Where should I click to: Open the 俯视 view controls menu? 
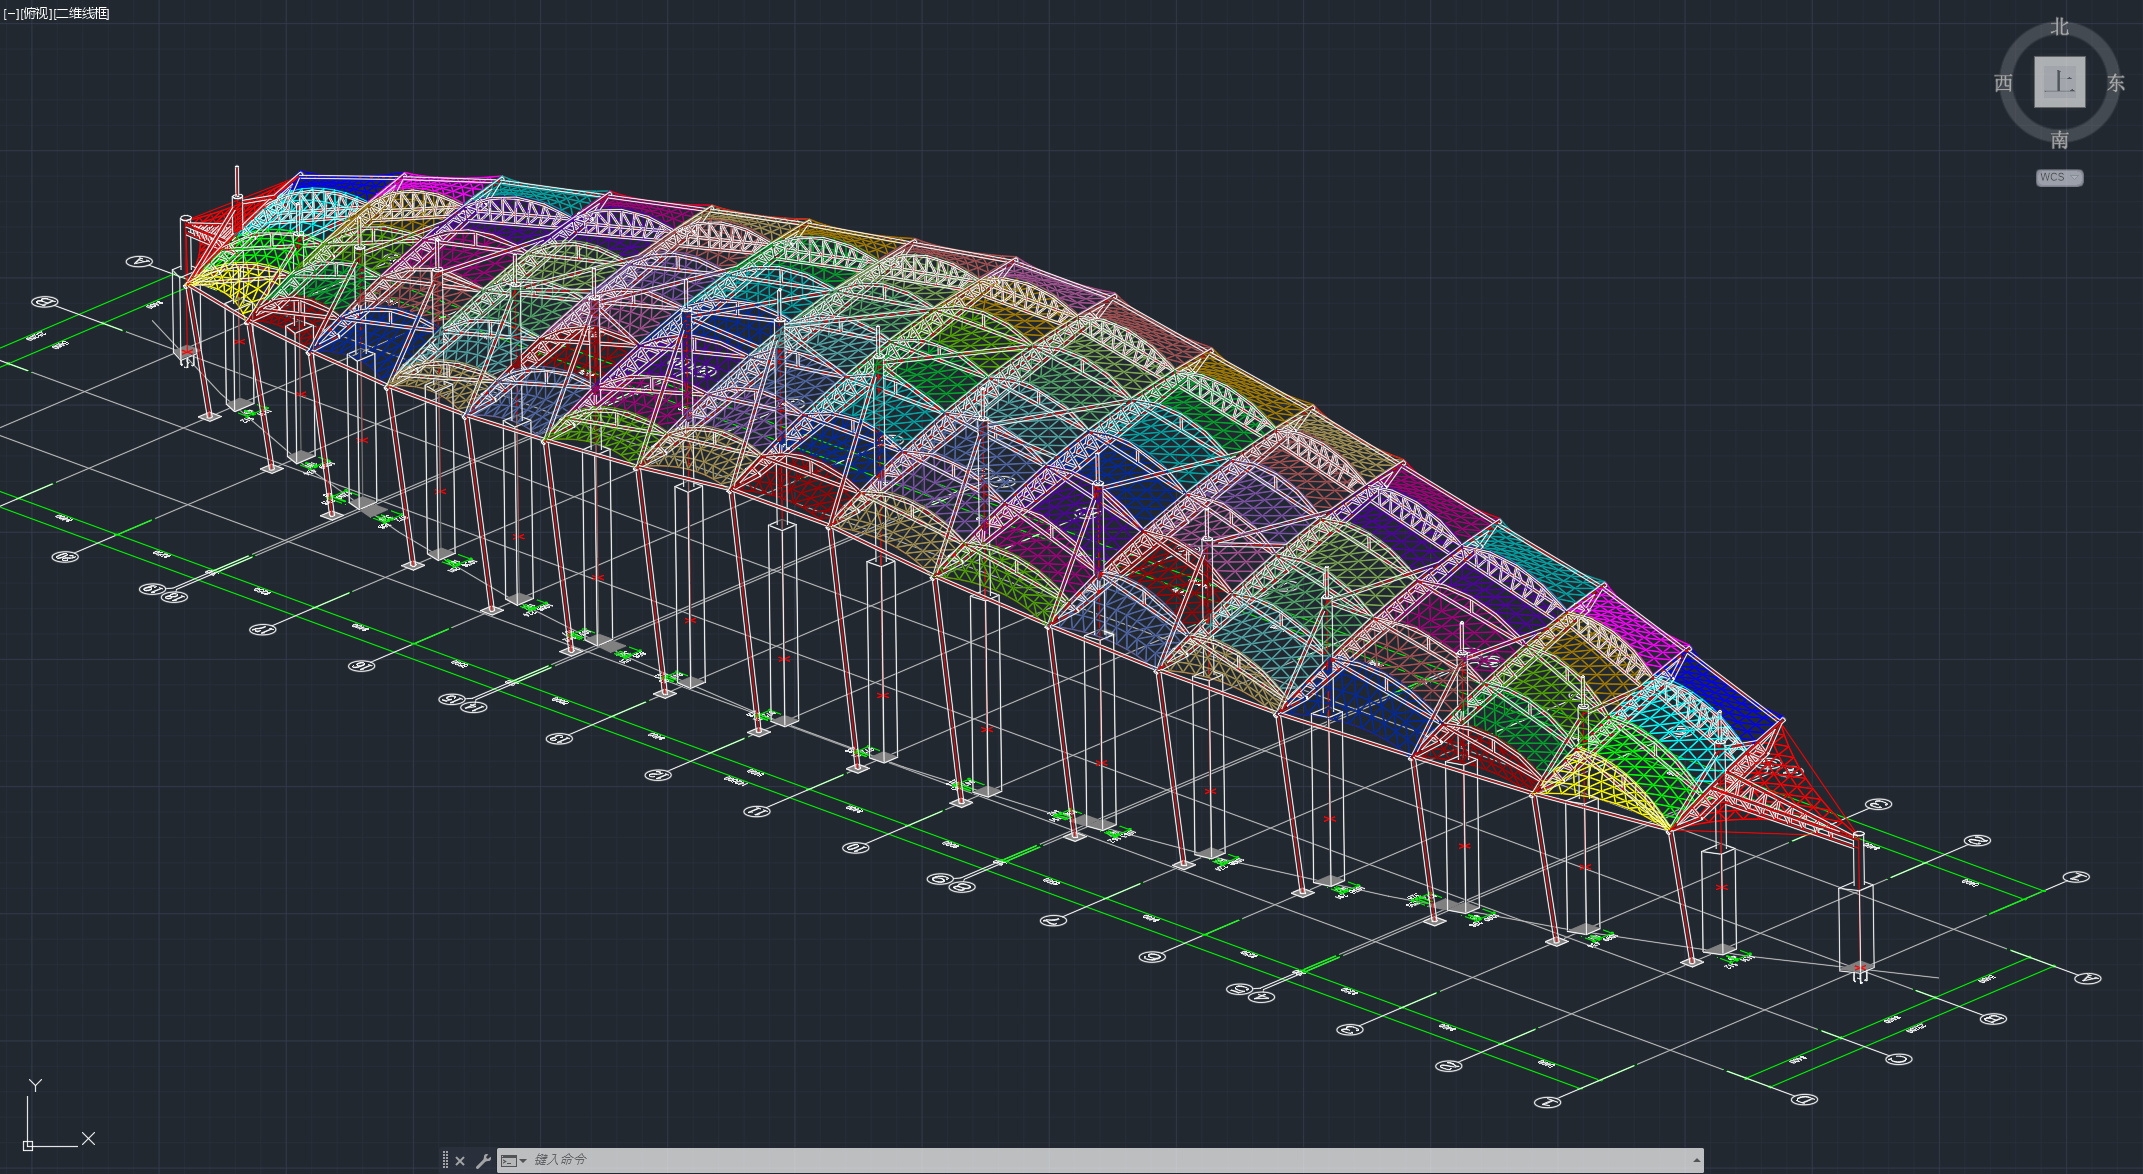[36, 13]
